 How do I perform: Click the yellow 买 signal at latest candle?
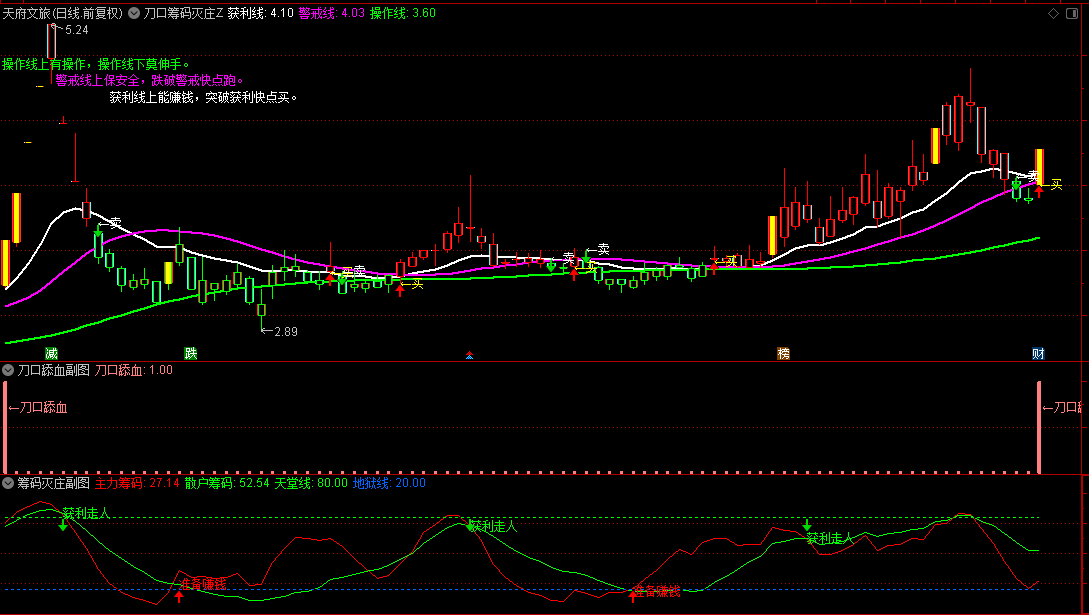point(1056,184)
